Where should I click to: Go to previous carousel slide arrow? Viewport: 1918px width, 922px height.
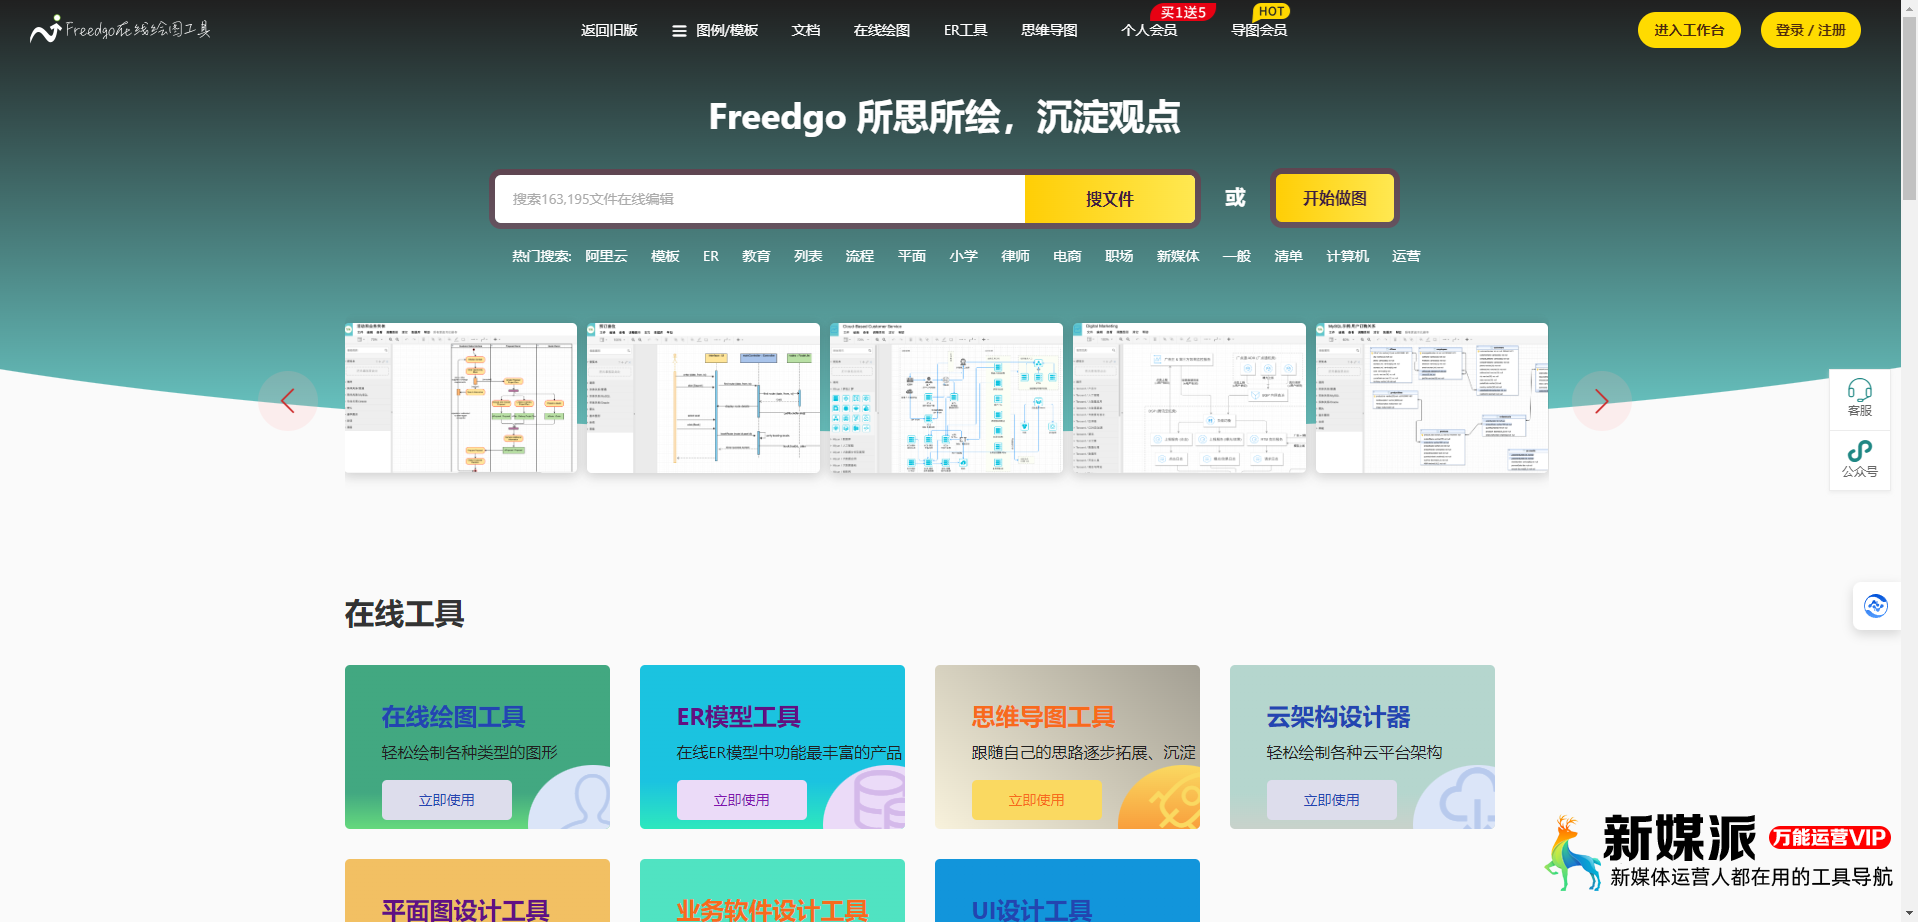click(288, 401)
